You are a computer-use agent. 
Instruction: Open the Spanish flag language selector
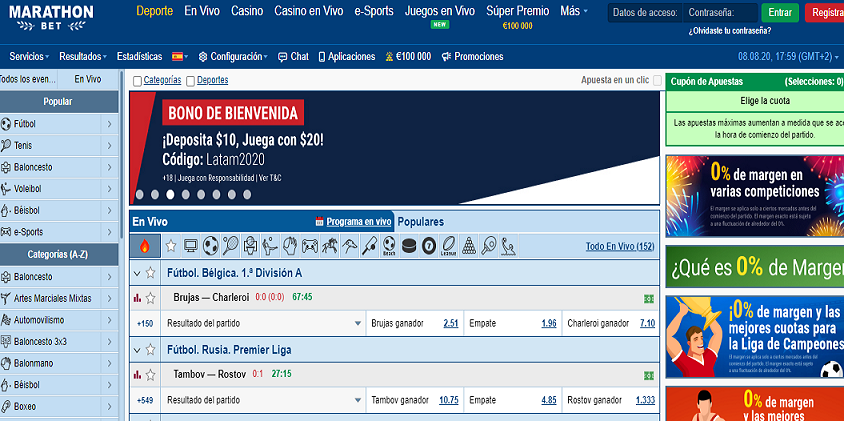coord(180,57)
